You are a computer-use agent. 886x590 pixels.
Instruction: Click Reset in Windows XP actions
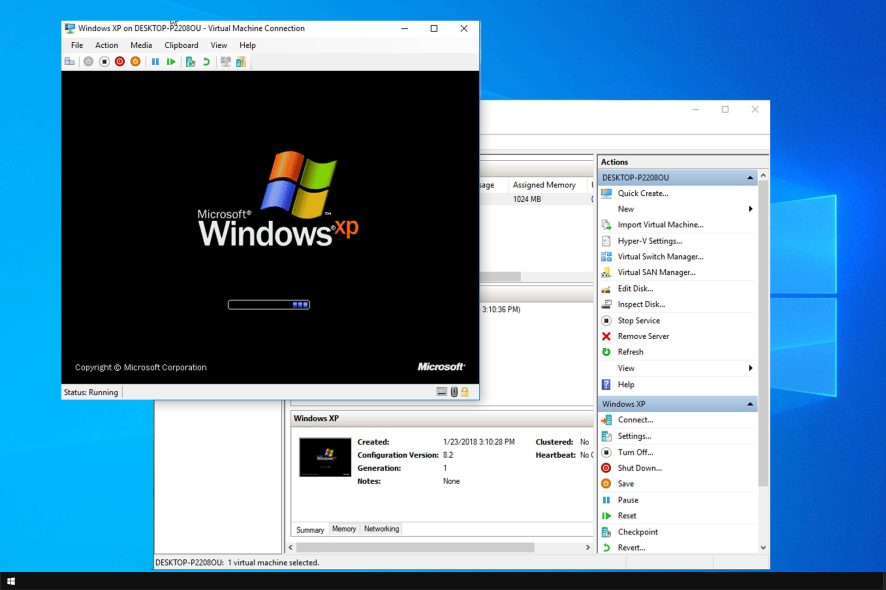[627, 516]
